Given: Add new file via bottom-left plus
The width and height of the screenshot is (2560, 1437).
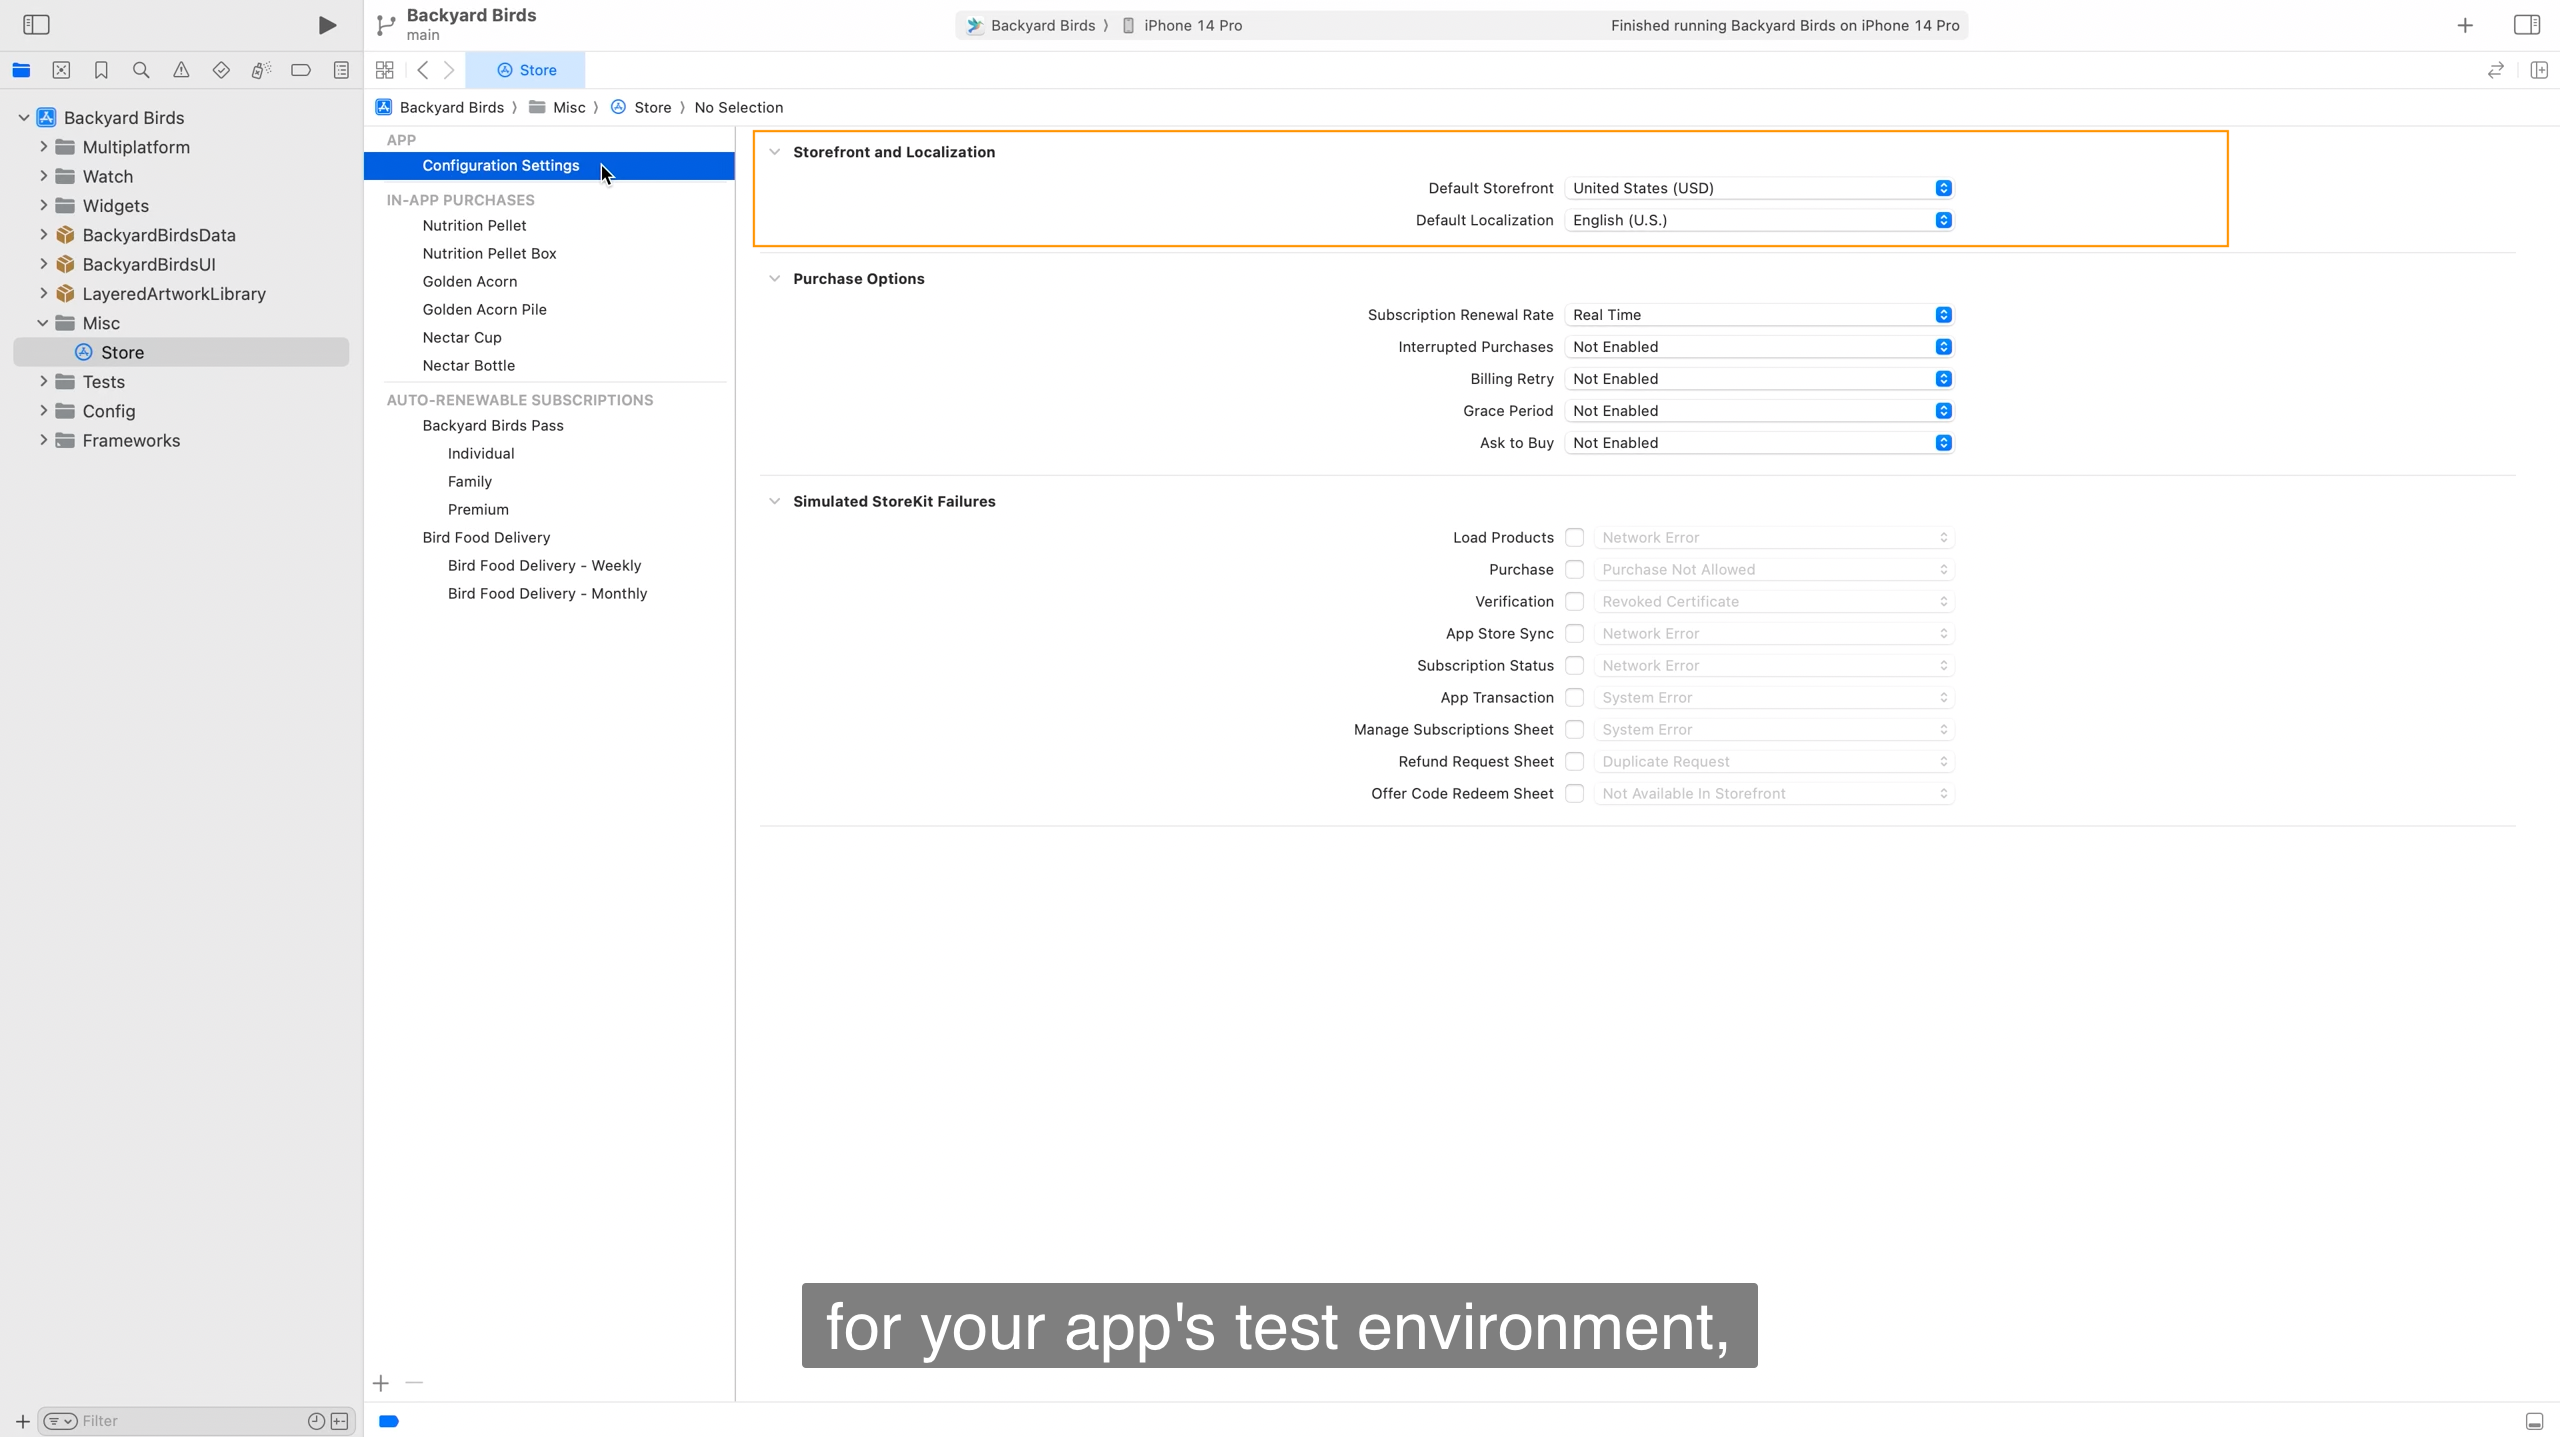Looking at the screenshot, I should 22,1421.
